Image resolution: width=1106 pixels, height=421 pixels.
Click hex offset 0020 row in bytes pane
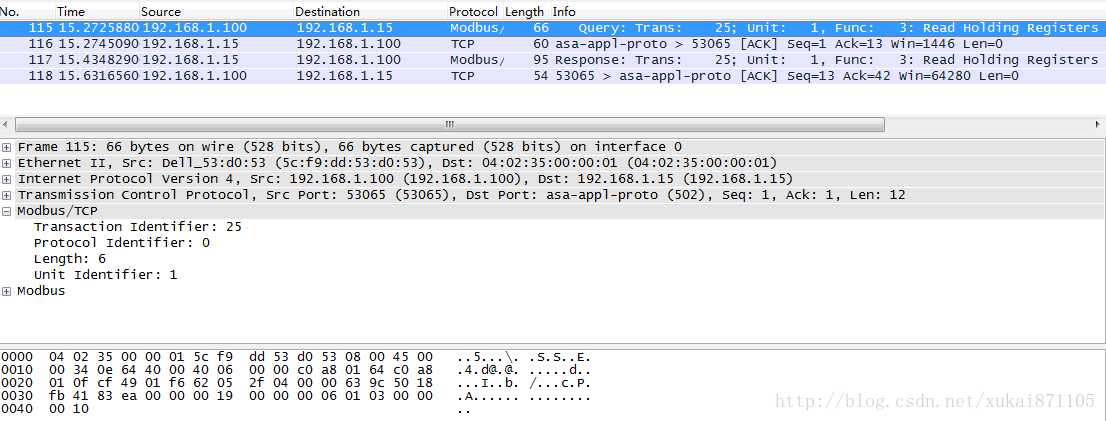[x=296, y=383]
